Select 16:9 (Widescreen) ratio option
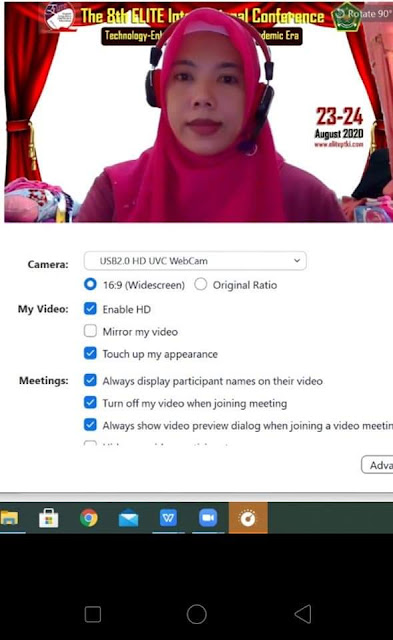 [90, 284]
